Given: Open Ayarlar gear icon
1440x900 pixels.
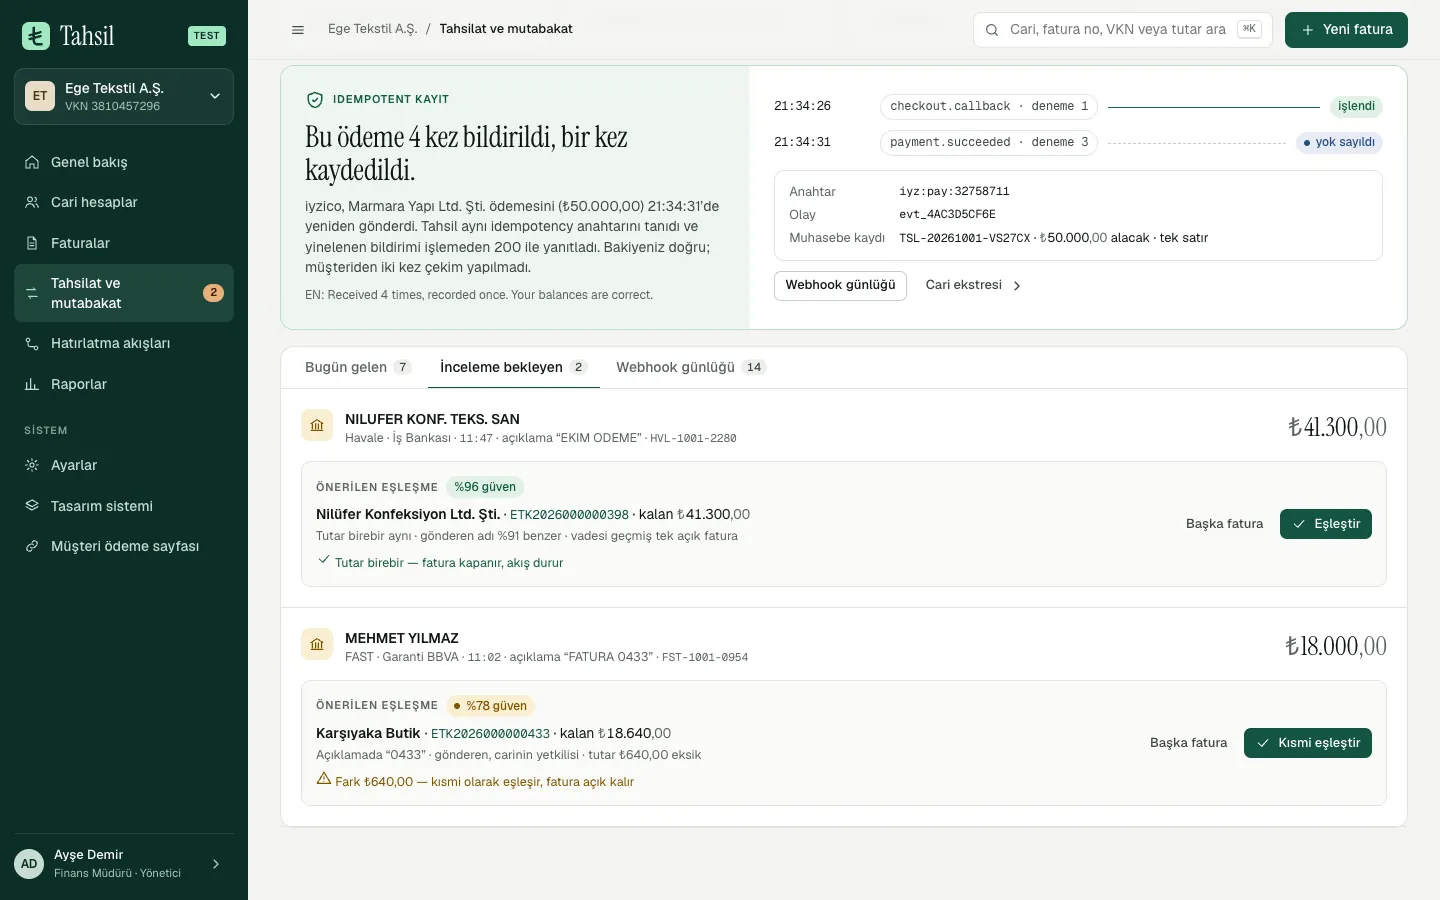Looking at the screenshot, I should pos(32,465).
